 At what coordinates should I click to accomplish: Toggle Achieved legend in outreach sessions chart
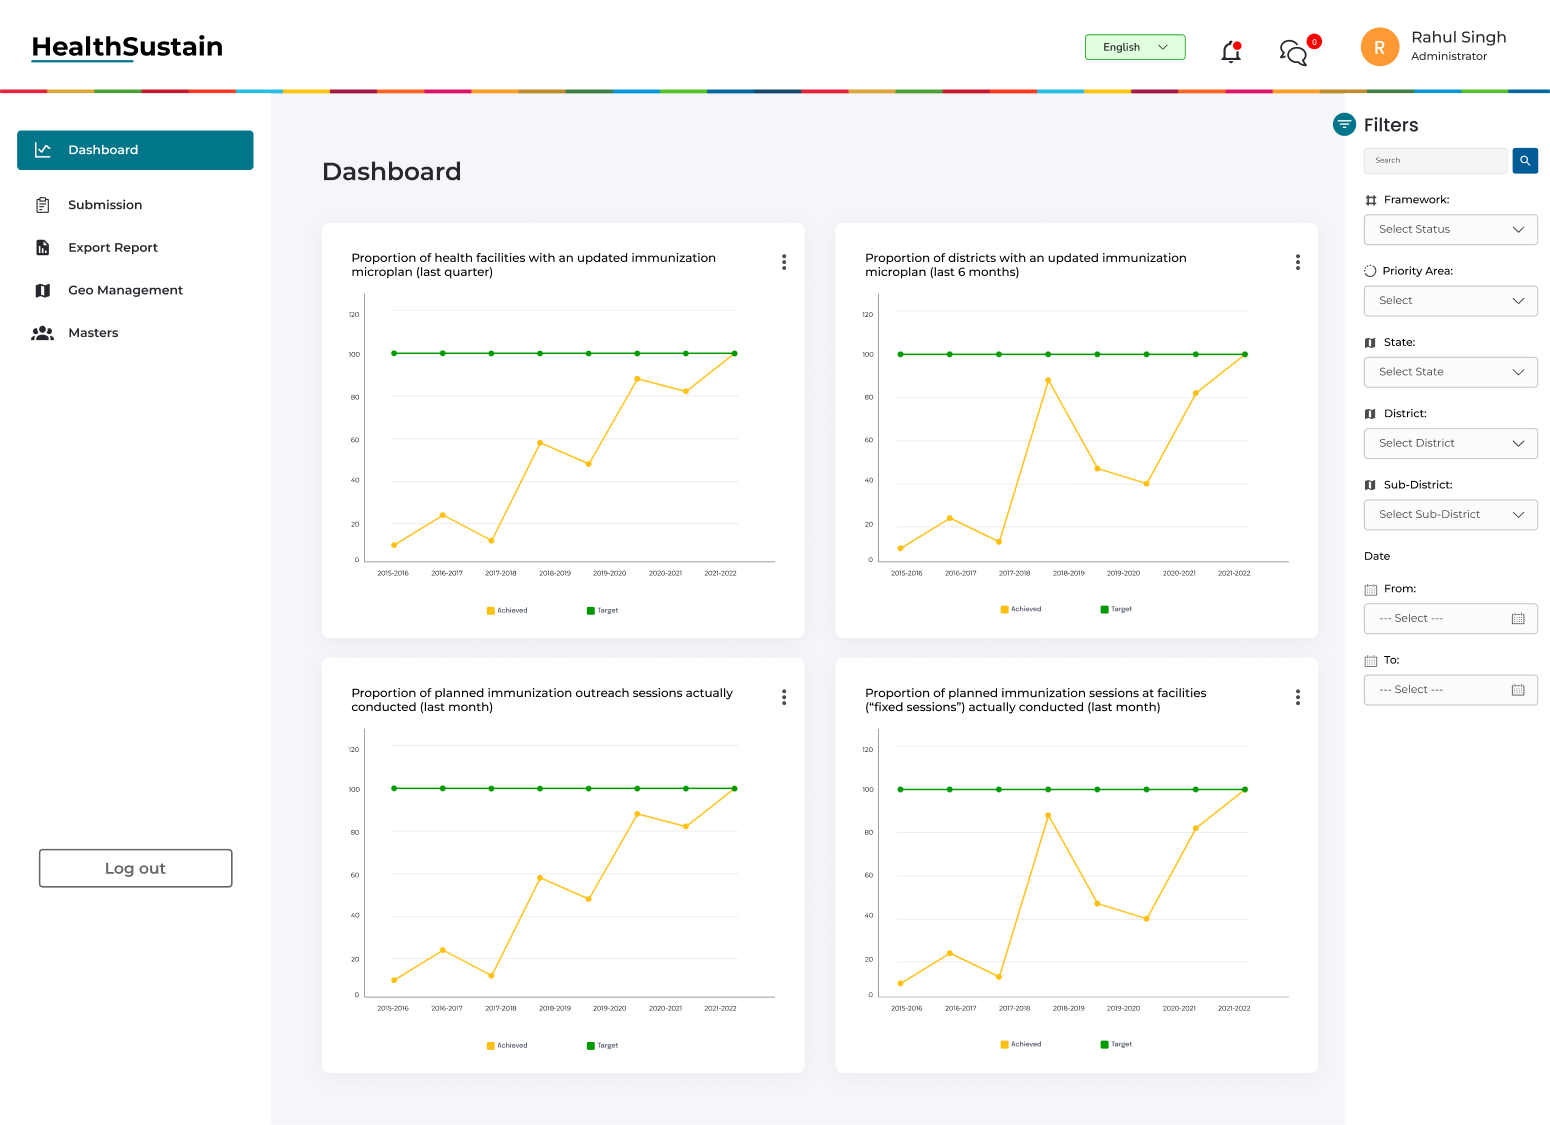(x=507, y=1045)
